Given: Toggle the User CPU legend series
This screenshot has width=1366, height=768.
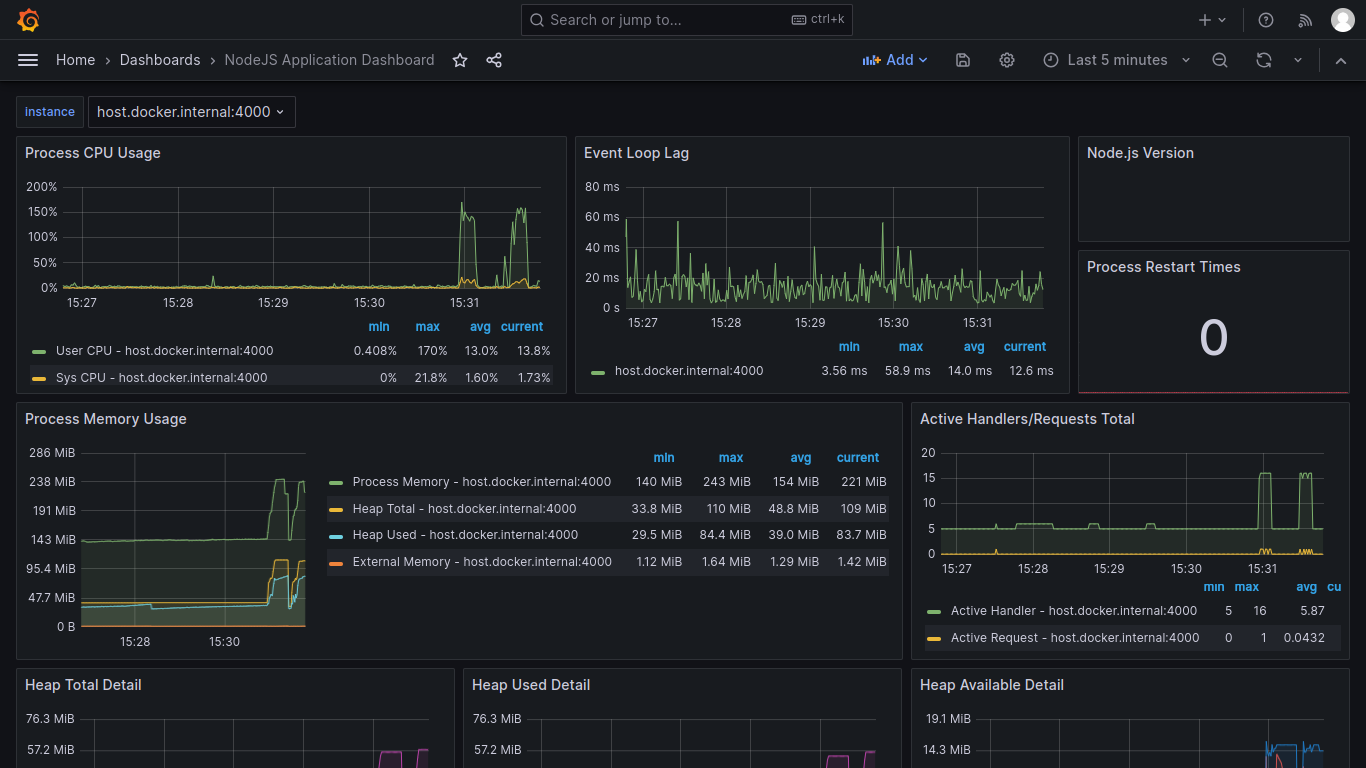Looking at the screenshot, I should coord(164,351).
